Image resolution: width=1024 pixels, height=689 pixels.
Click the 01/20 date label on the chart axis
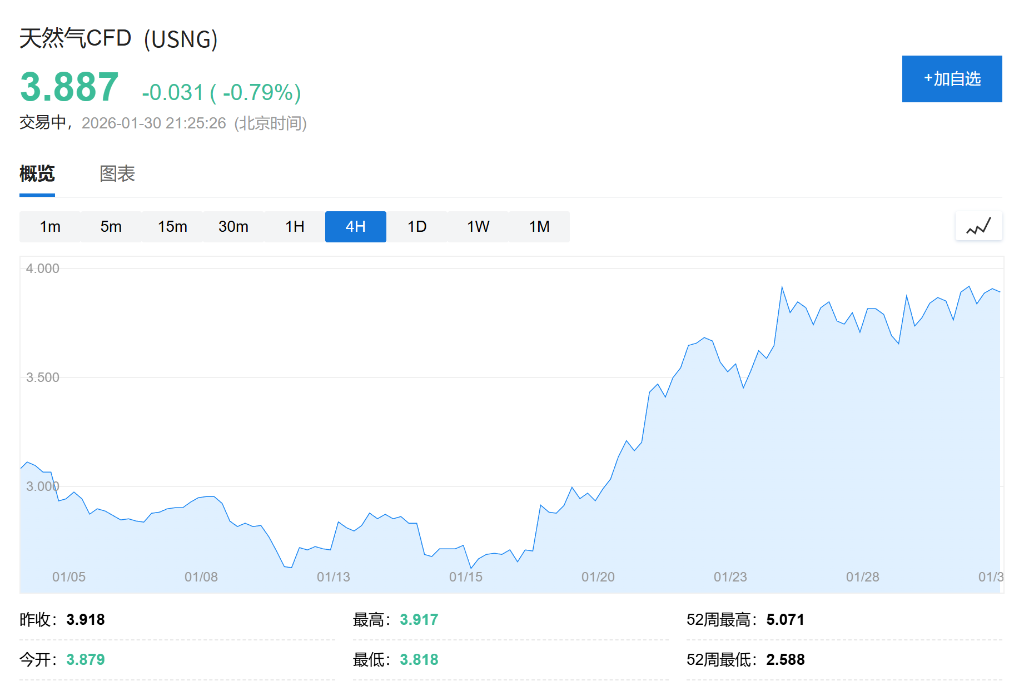coord(598,577)
